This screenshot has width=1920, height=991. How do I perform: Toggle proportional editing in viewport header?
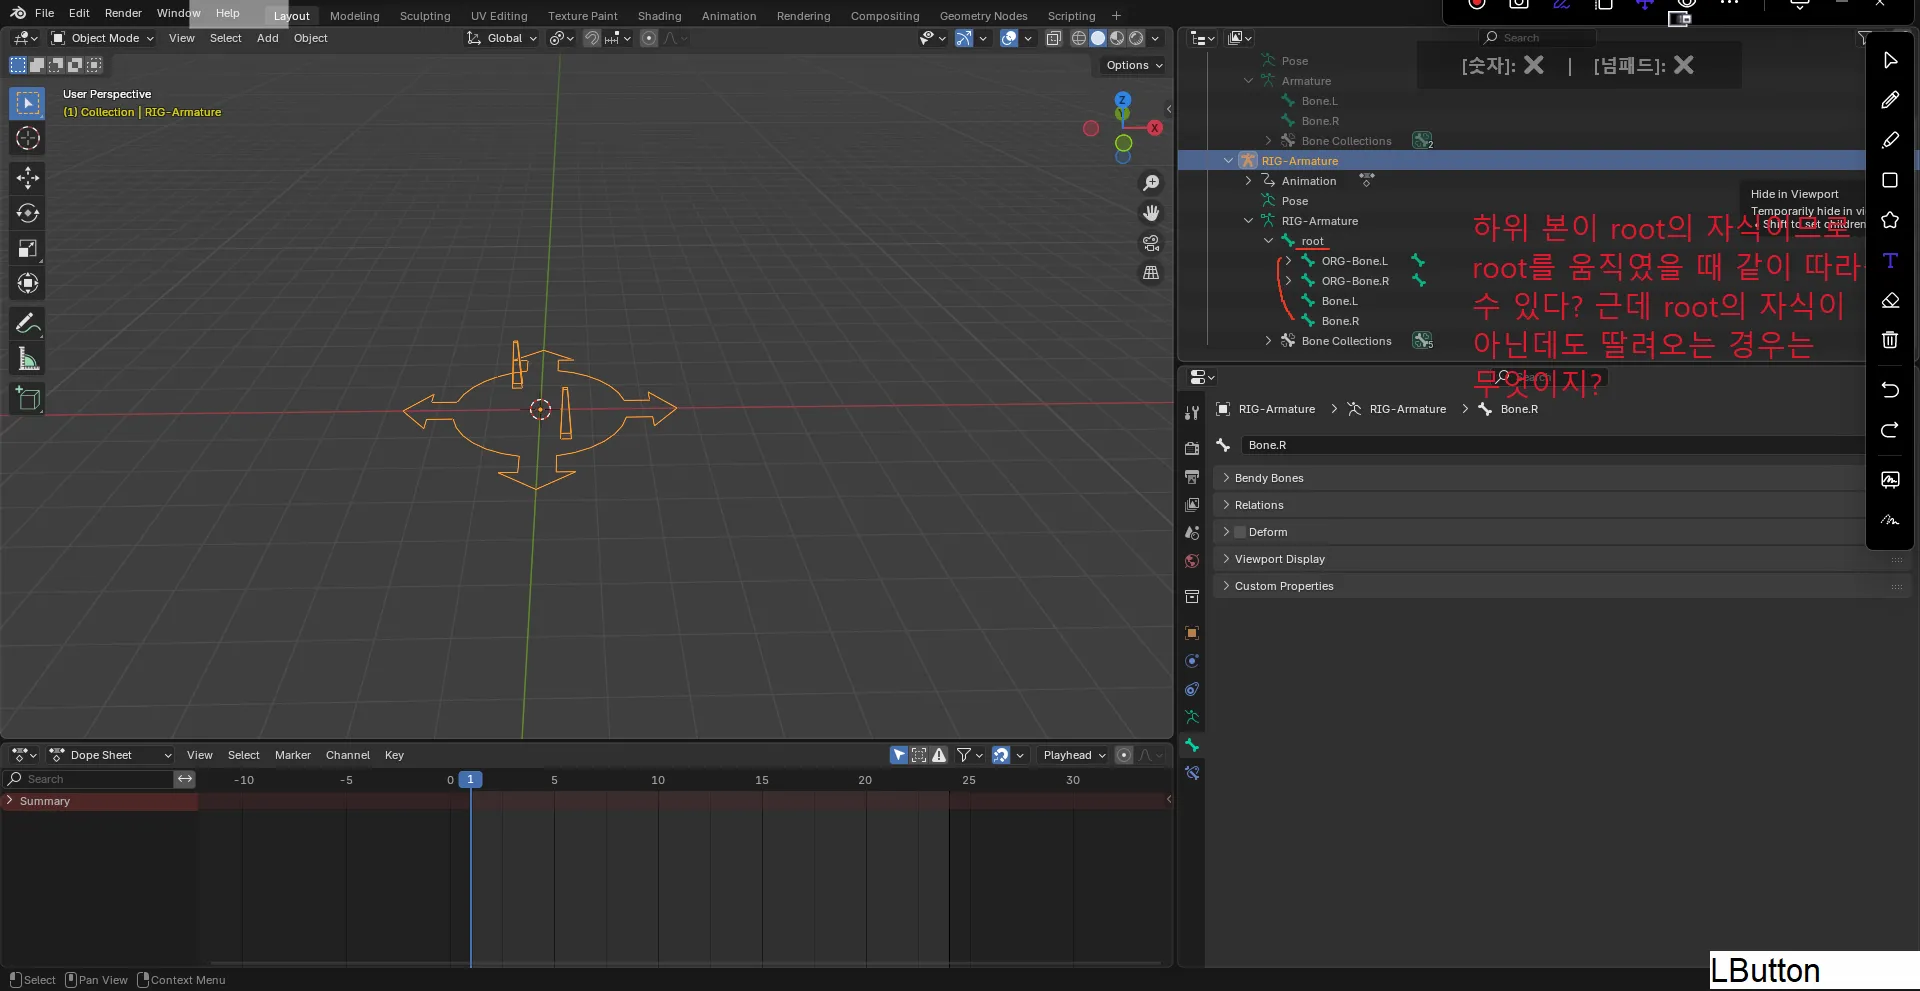point(649,38)
